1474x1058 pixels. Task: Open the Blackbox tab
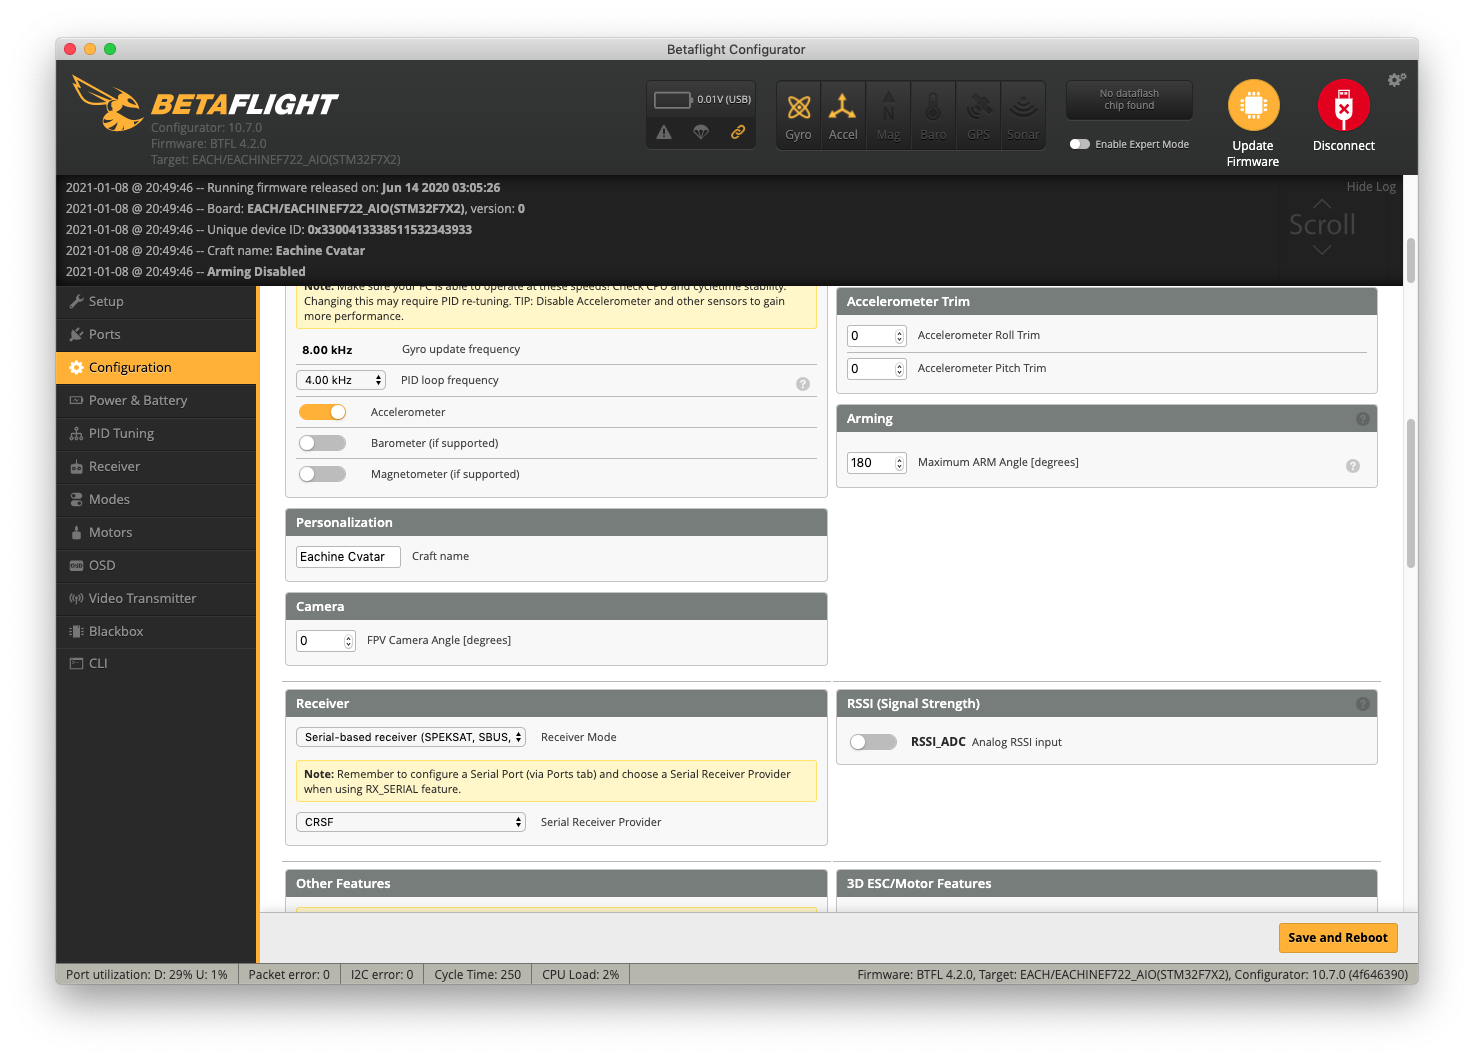point(156,632)
